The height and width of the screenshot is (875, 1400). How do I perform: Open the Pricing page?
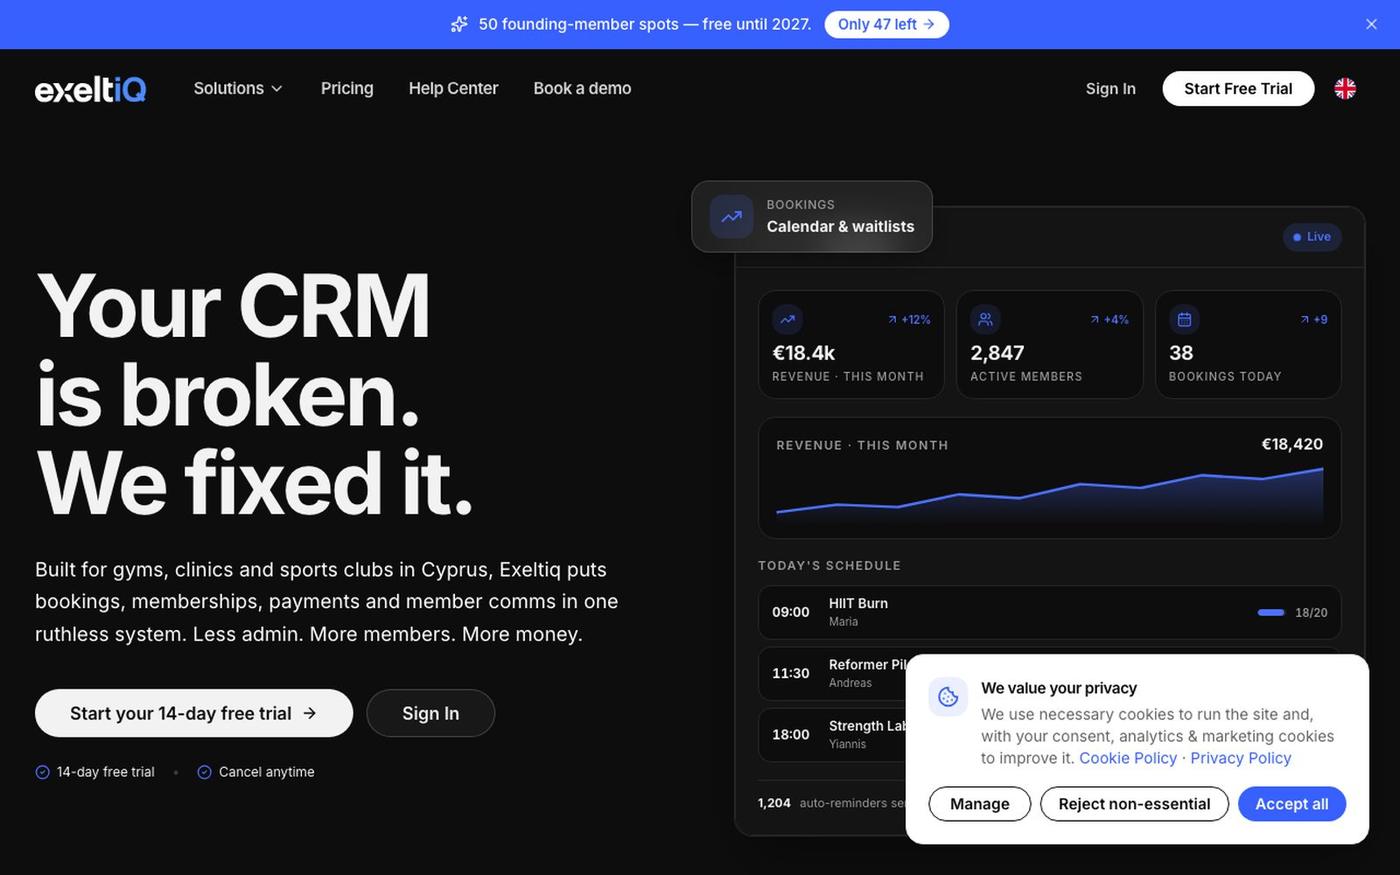coord(347,88)
